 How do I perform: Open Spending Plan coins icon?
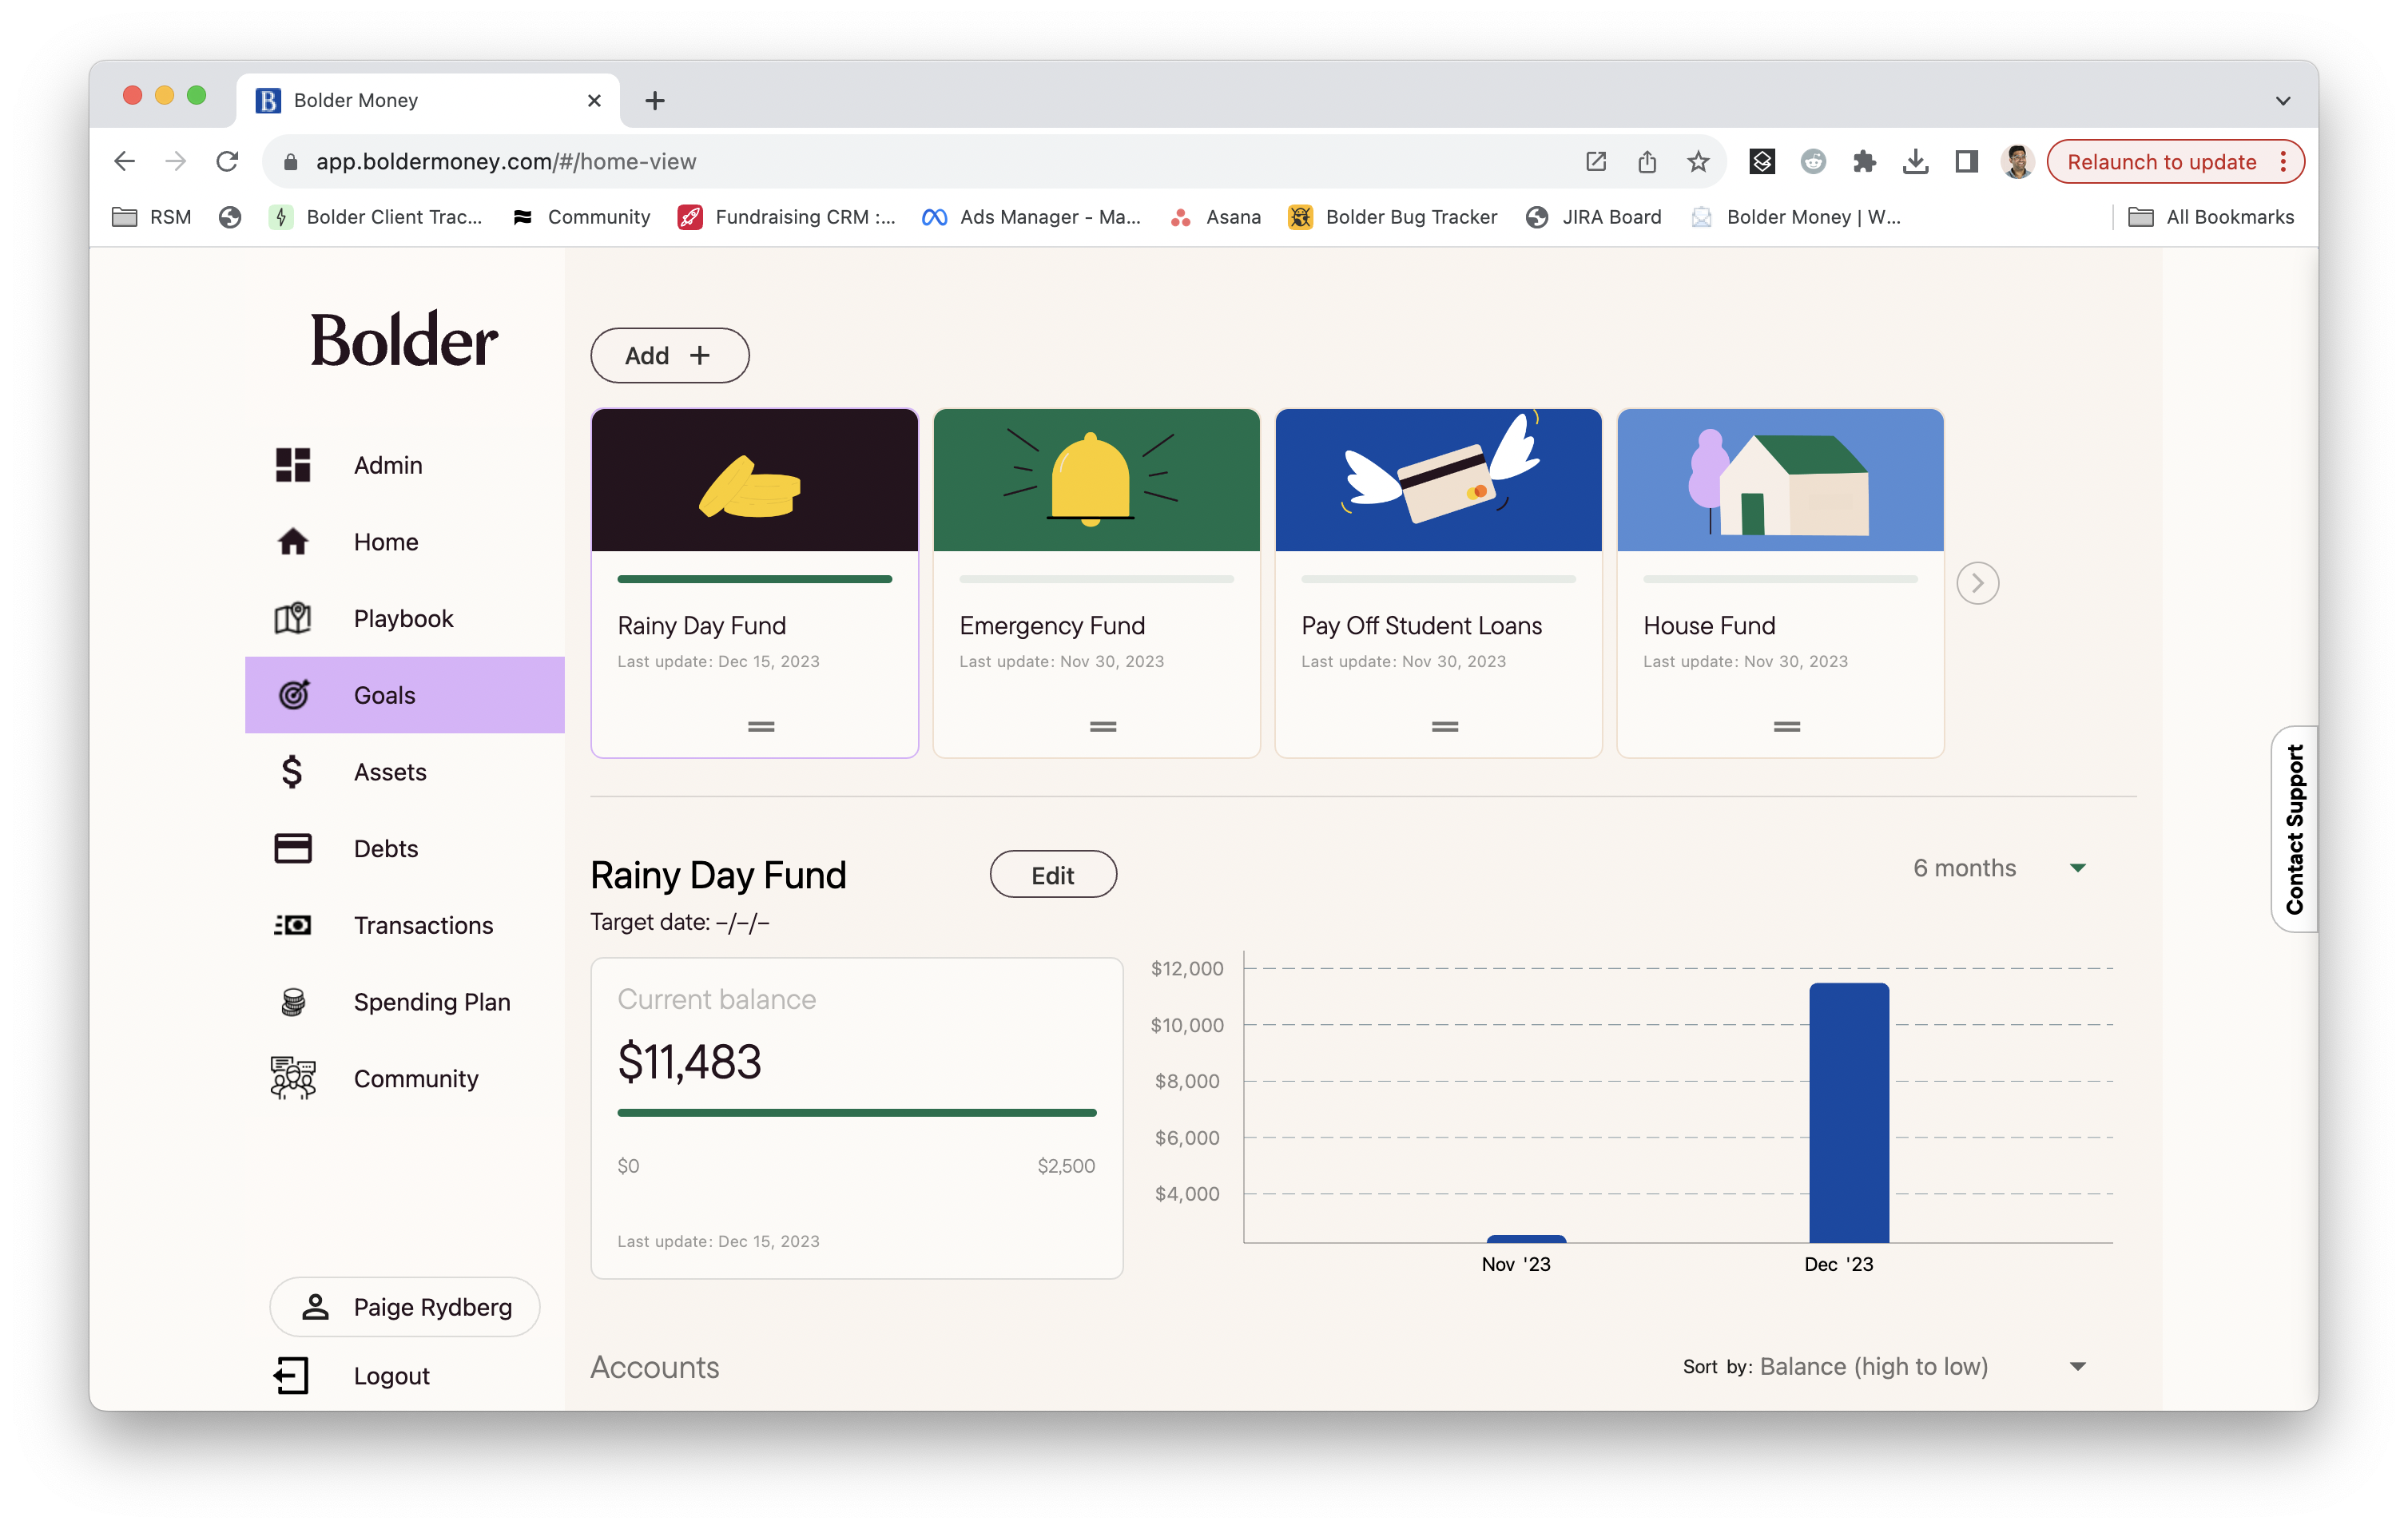292,1002
